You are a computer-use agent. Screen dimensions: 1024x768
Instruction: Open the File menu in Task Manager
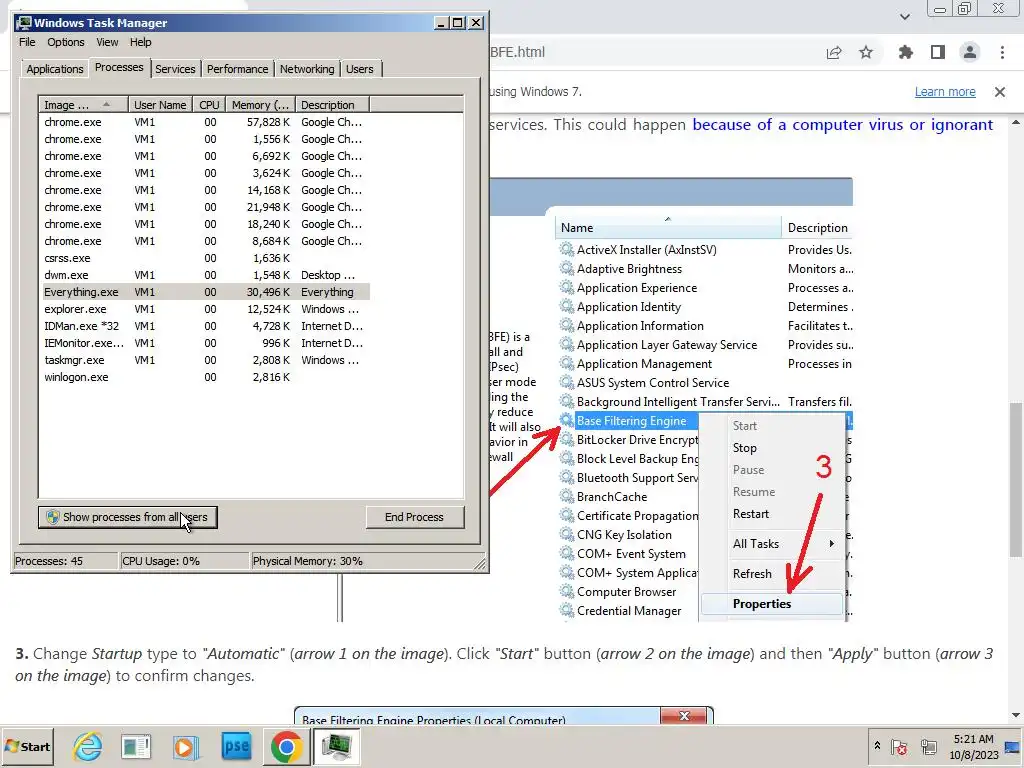tap(27, 42)
